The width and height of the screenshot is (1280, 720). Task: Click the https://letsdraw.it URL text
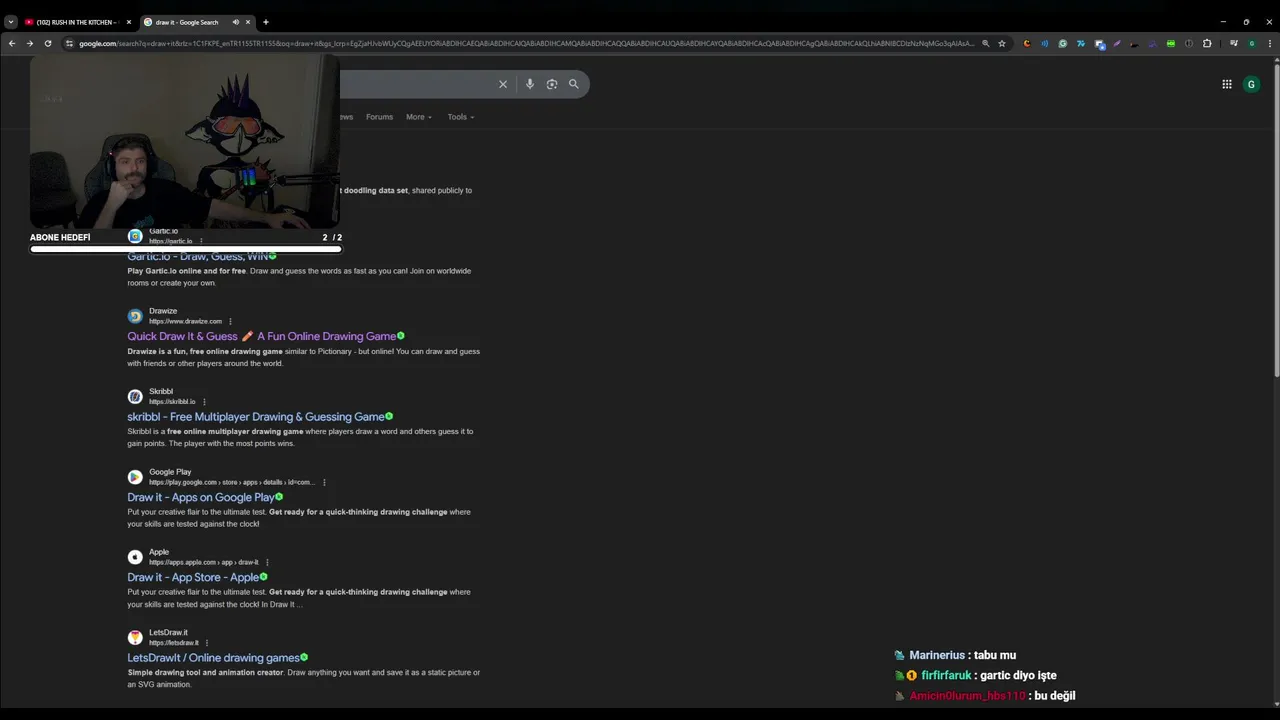point(174,643)
